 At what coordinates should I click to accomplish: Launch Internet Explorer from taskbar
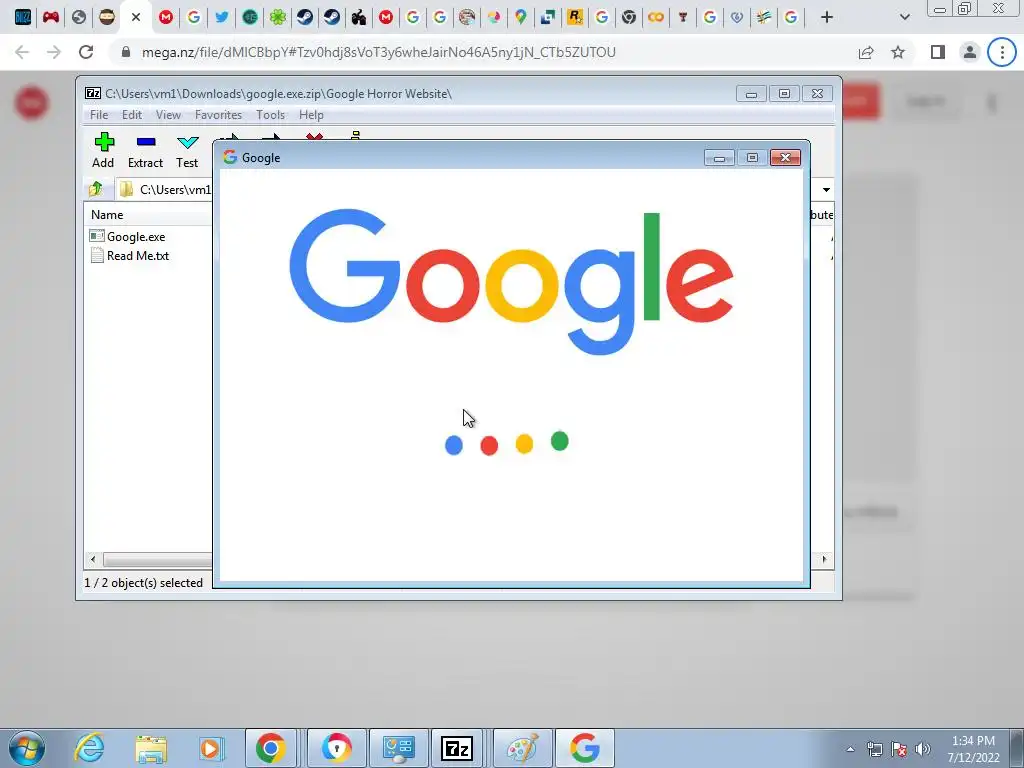(89, 748)
